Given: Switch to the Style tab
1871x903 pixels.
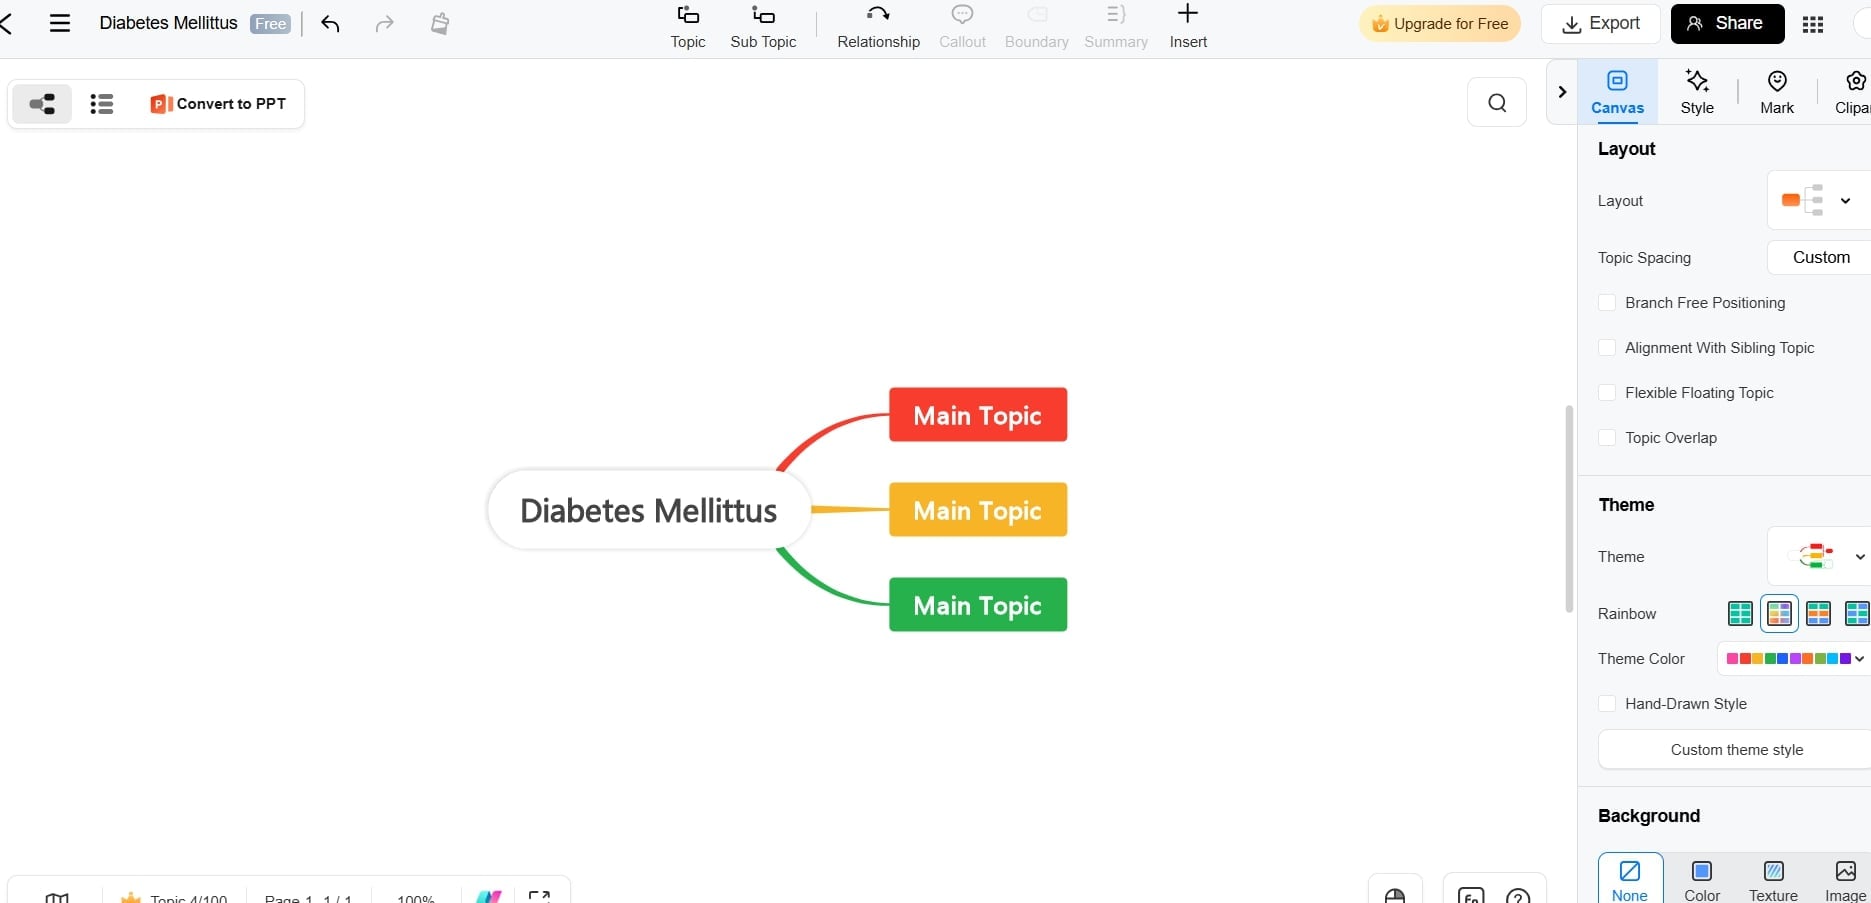Looking at the screenshot, I should coord(1697,92).
